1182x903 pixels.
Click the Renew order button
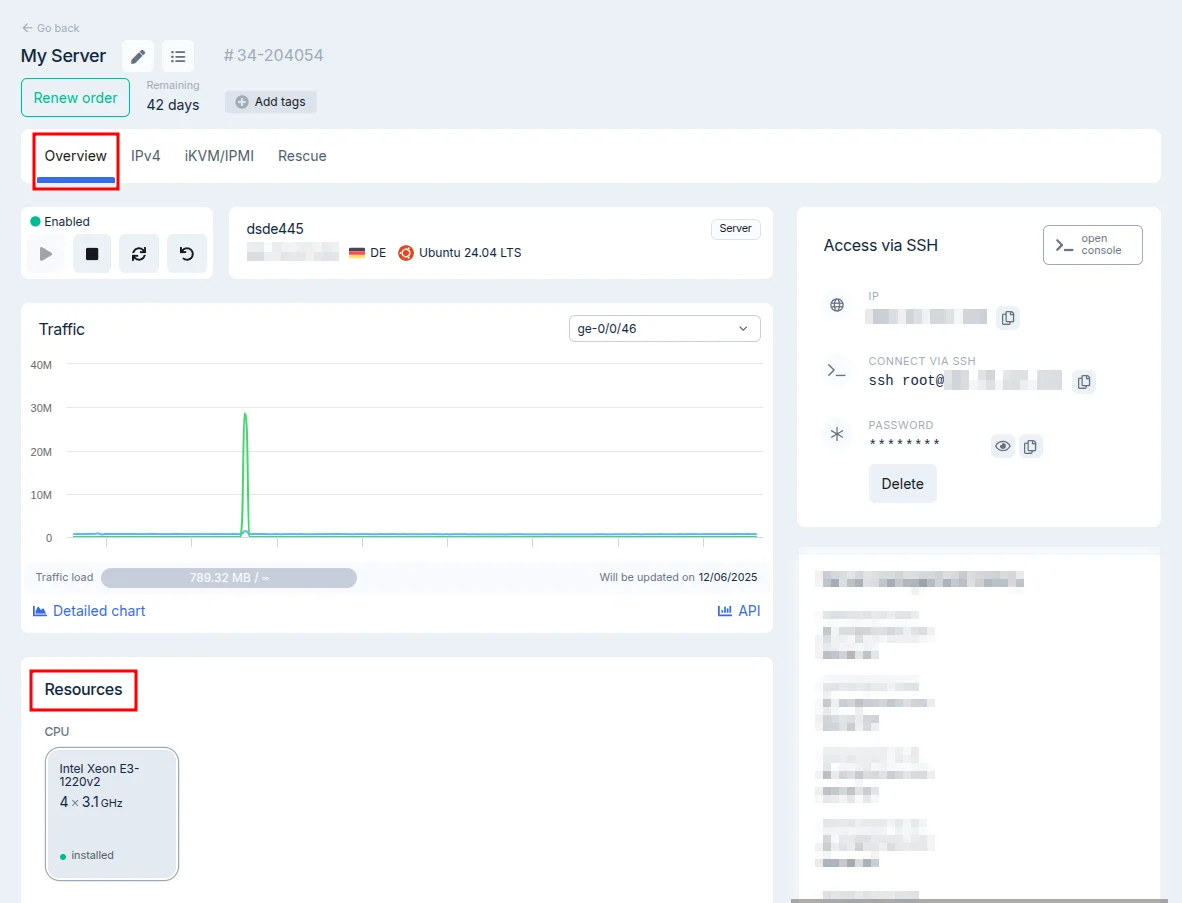click(x=75, y=98)
